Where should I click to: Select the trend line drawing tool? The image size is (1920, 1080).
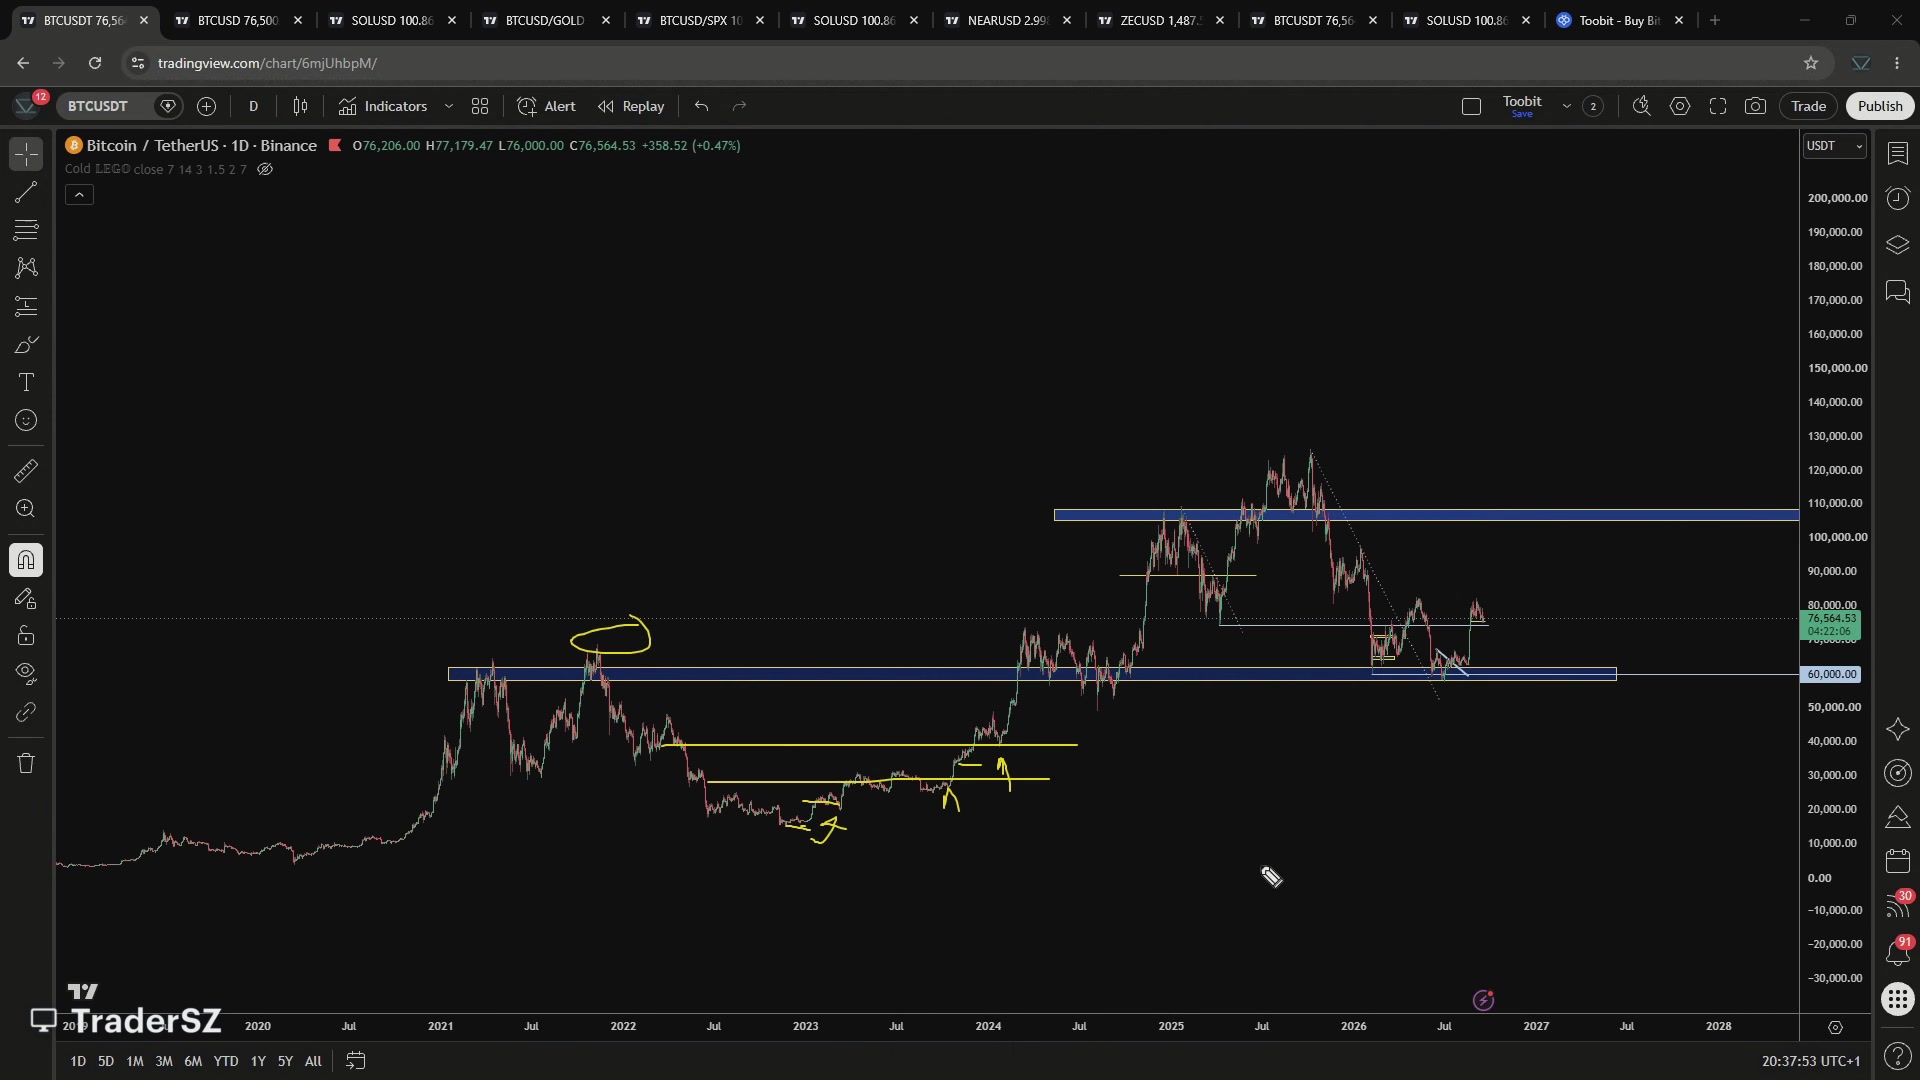pos(26,192)
